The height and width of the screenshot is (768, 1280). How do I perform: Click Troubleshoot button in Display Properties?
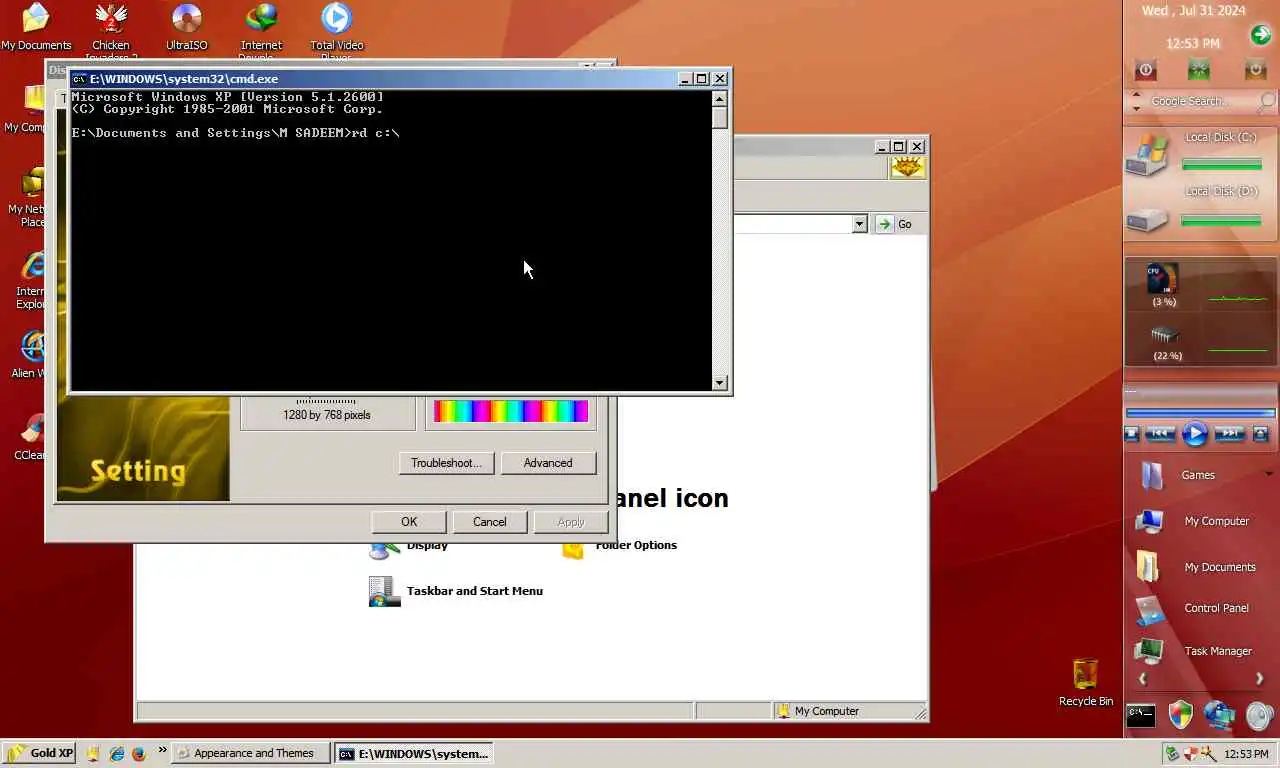(446, 463)
